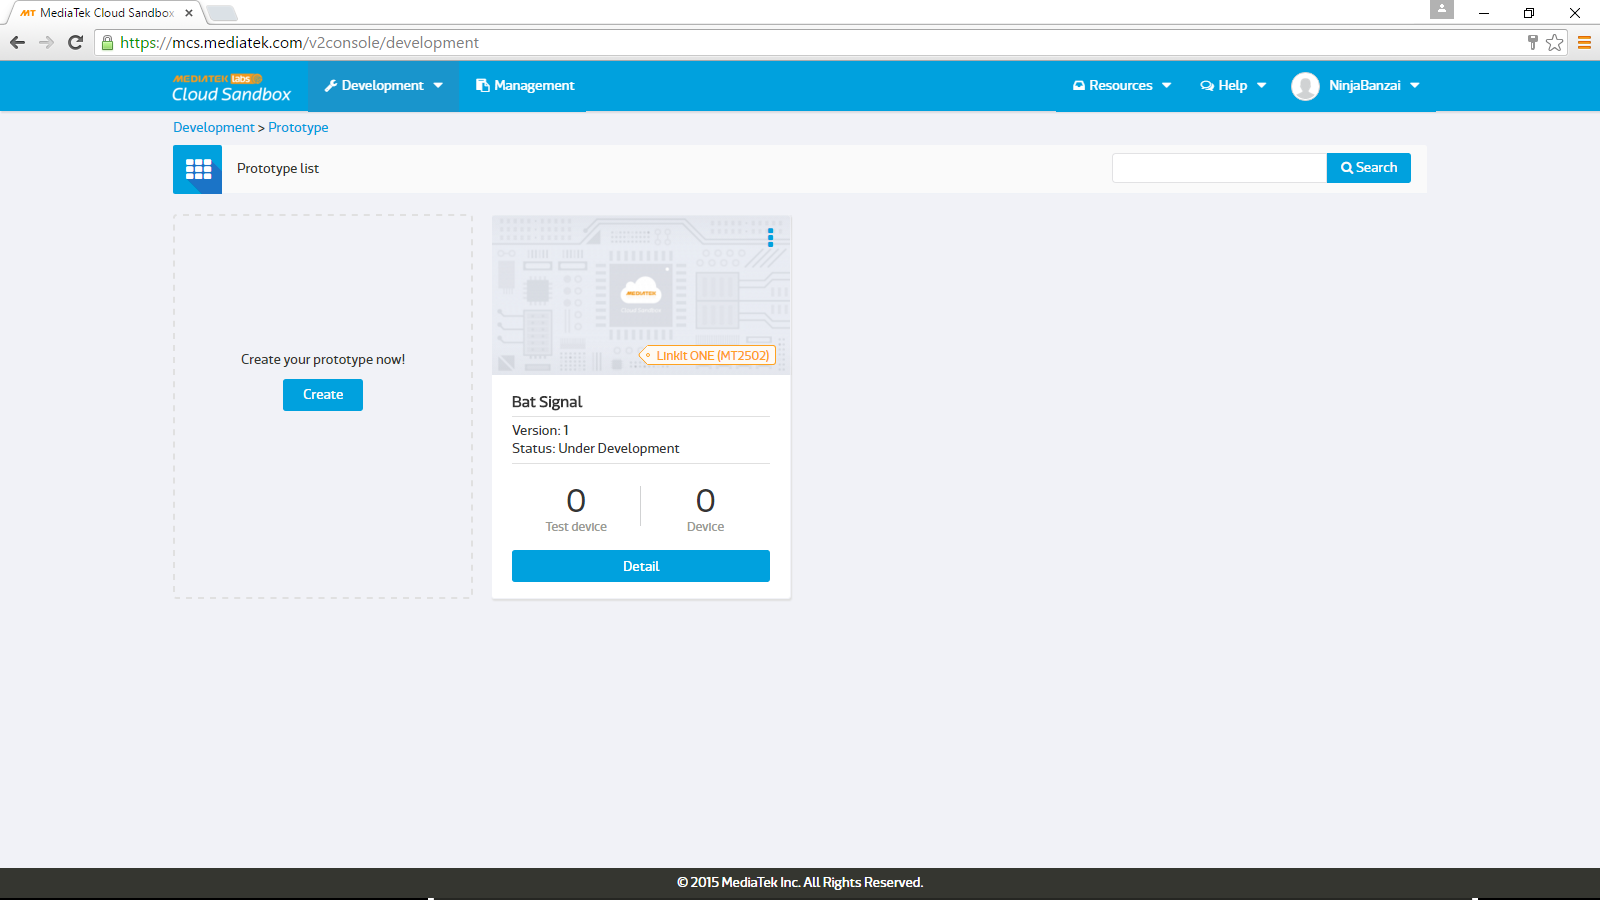Screen dimensions: 1600x900
Task: Click the copyright footer text
Action: point(800,882)
